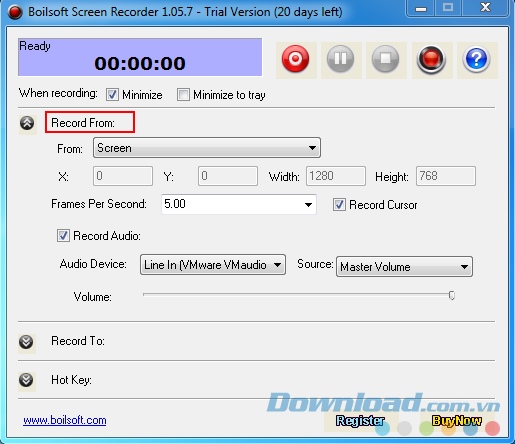Click the X coordinate input field
Image resolution: width=515 pixels, height=444 pixels.
click(123, 176)
